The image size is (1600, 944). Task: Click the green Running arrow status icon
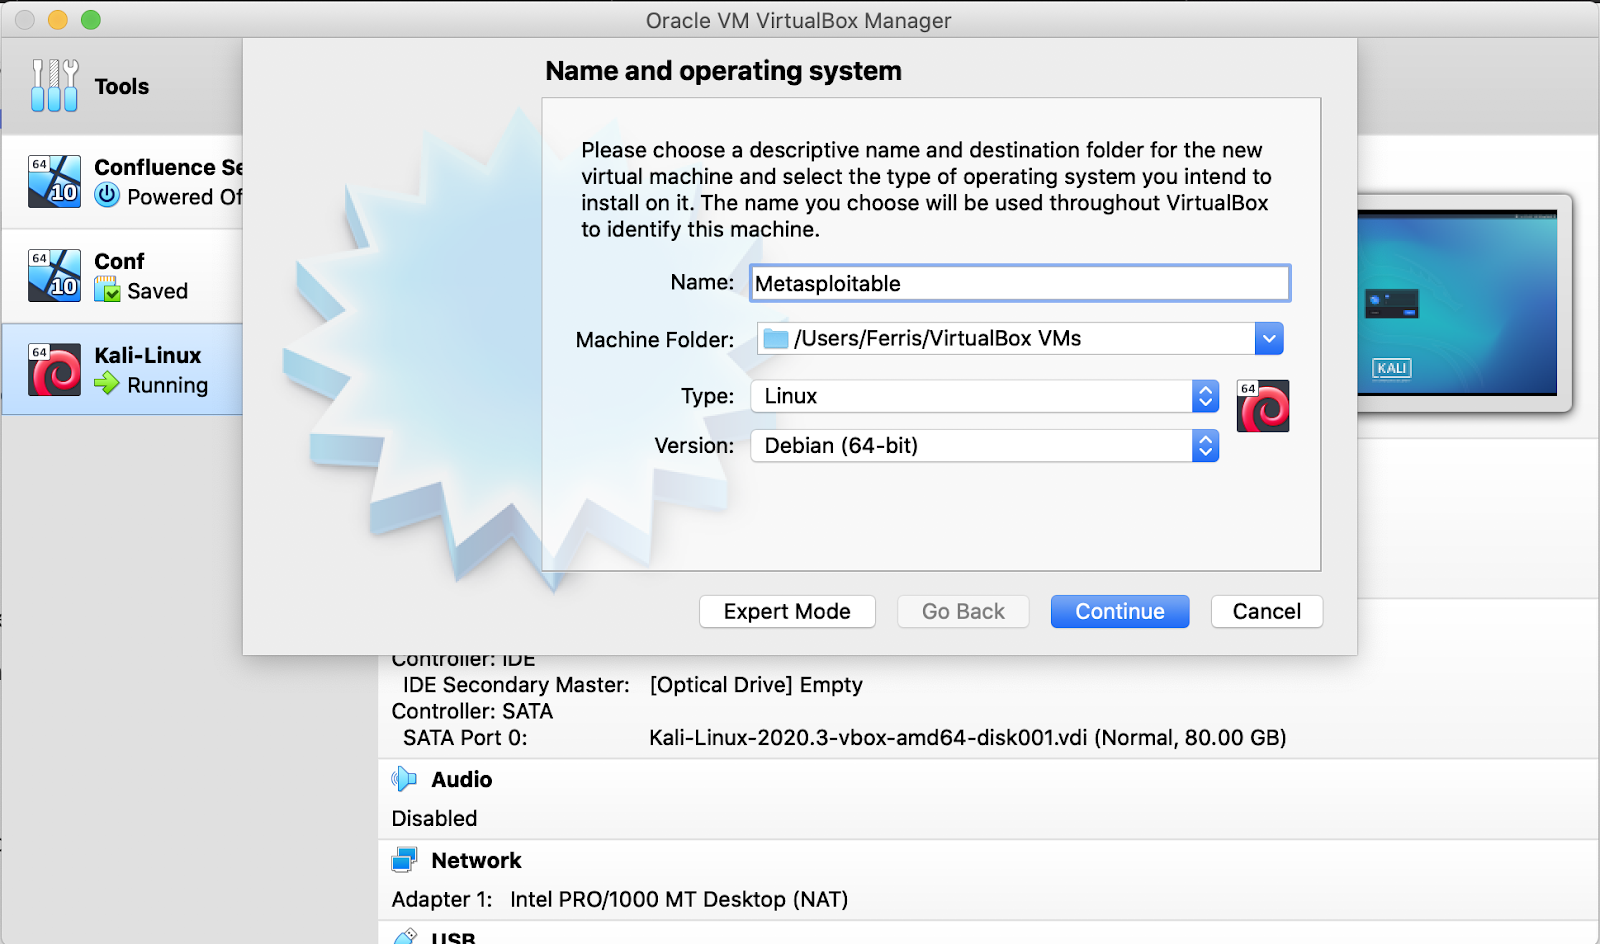[106, 384]
